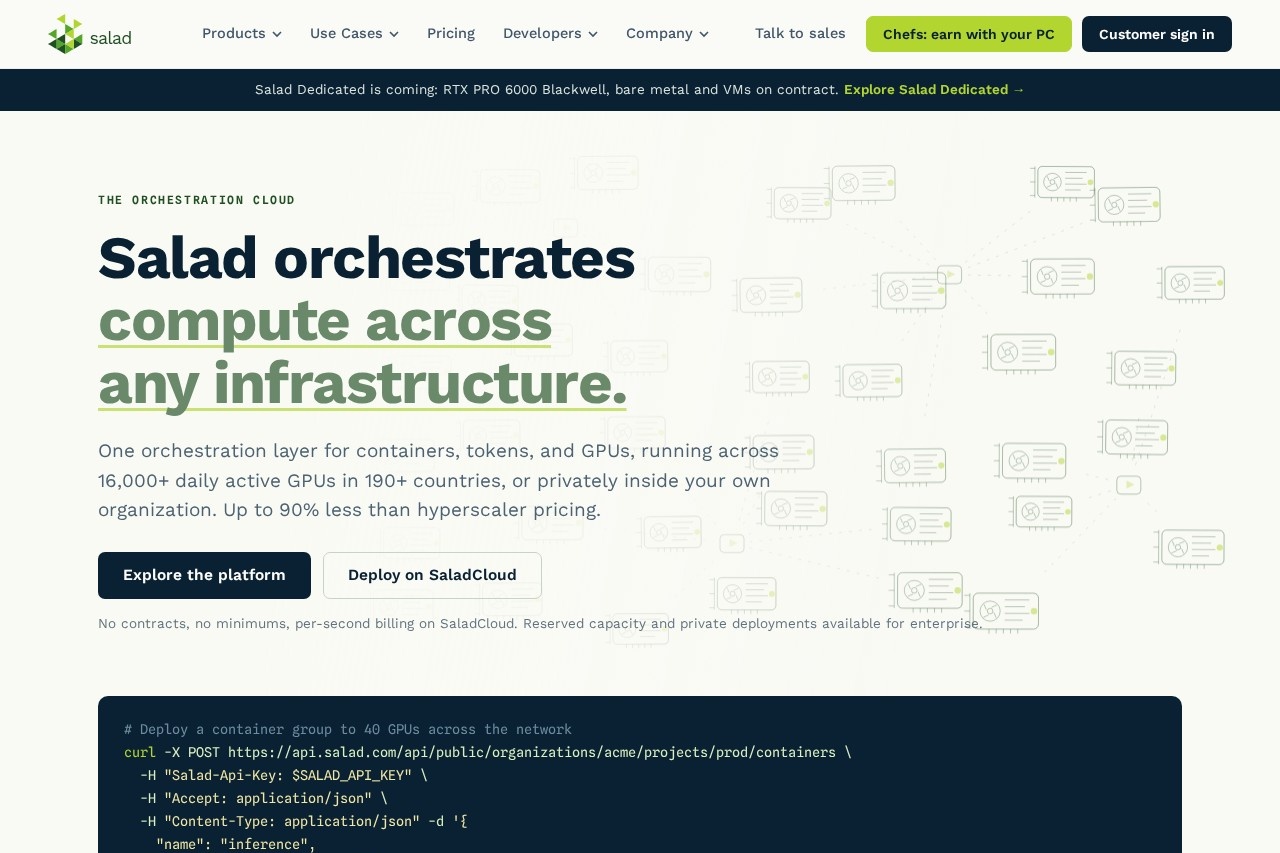The height and width of the screenshot is (853, 1280).
Task: Click the Salad logo in the header
Action: point(90,34)
